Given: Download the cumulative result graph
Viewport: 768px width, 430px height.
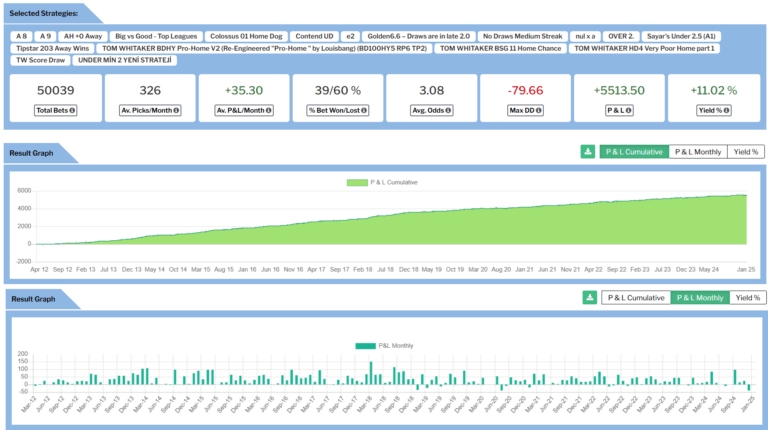Looking at the screenshot, I should (x=587, y=152).
